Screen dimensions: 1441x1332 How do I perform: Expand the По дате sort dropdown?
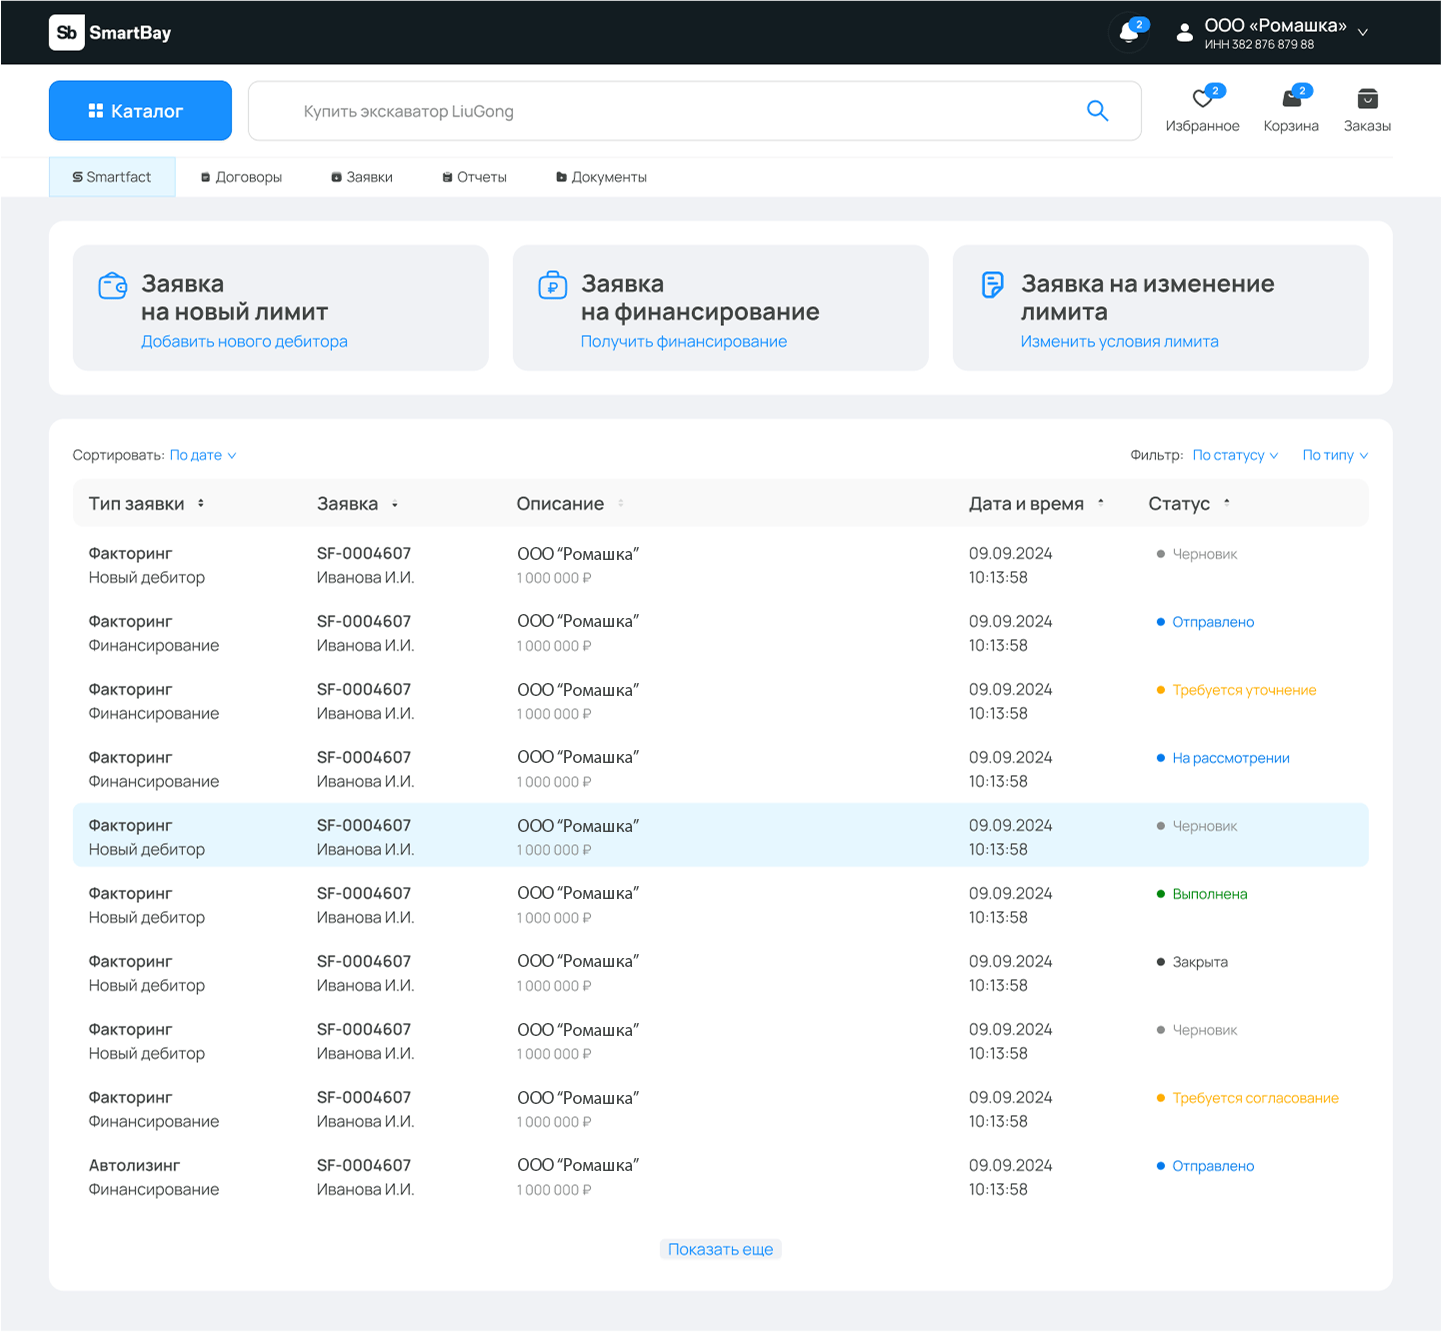[x=203, y=455]
